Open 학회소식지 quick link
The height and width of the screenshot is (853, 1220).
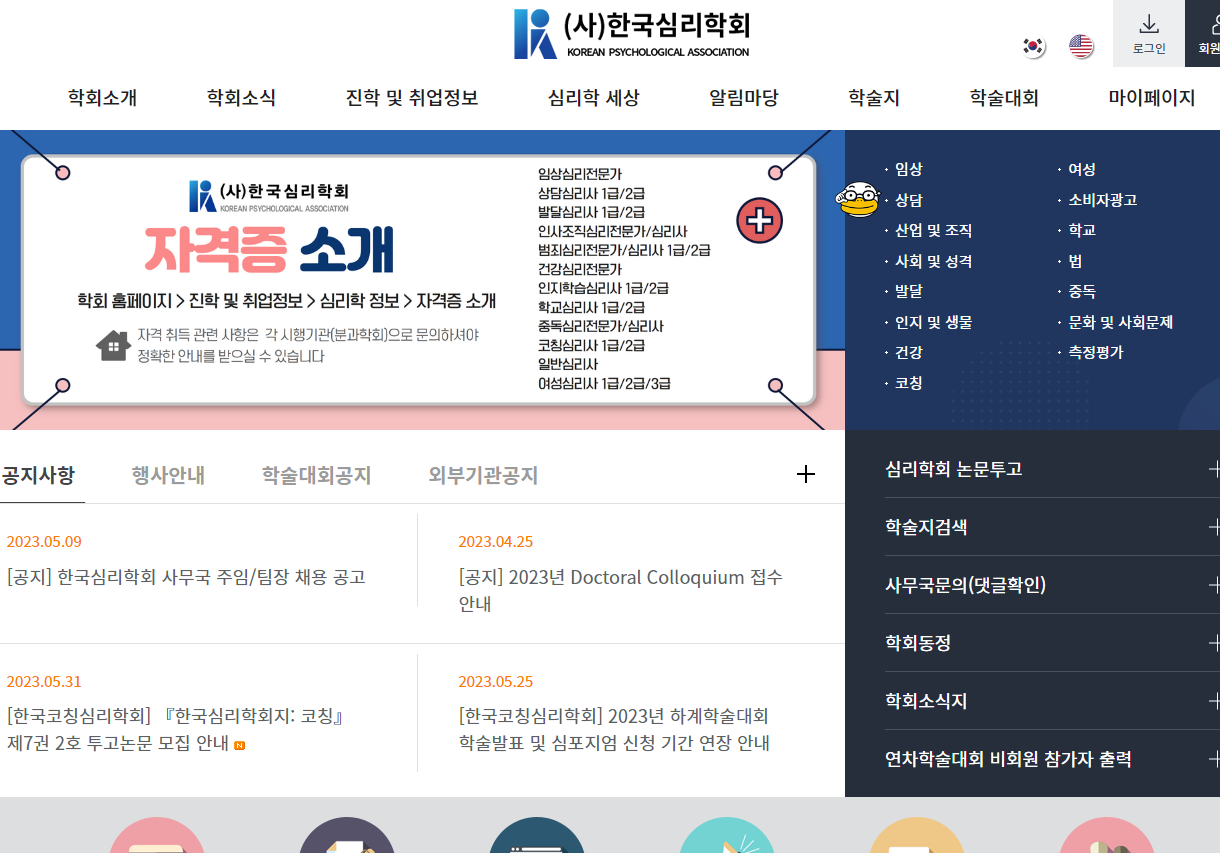click(x=926, y=701)
